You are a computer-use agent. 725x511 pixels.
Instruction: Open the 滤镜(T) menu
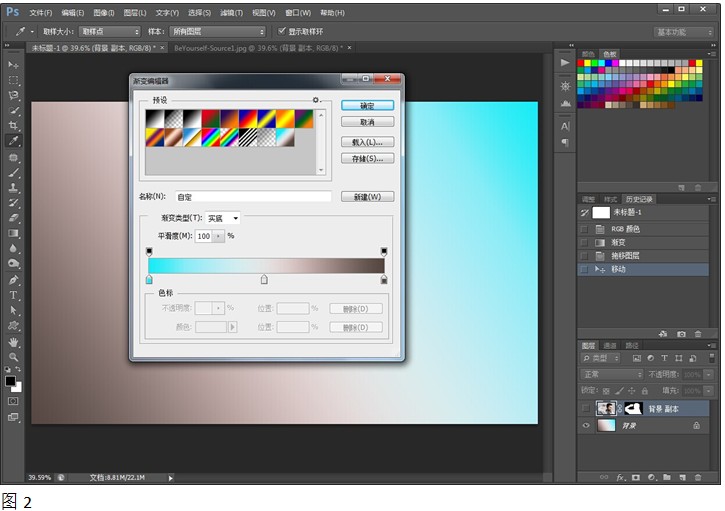231,12
